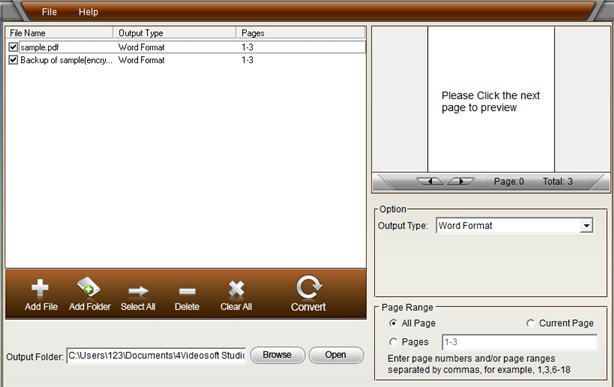Start conversion with the Convert icon
Viewport: 614px width, 387px height.
point(309,288)
